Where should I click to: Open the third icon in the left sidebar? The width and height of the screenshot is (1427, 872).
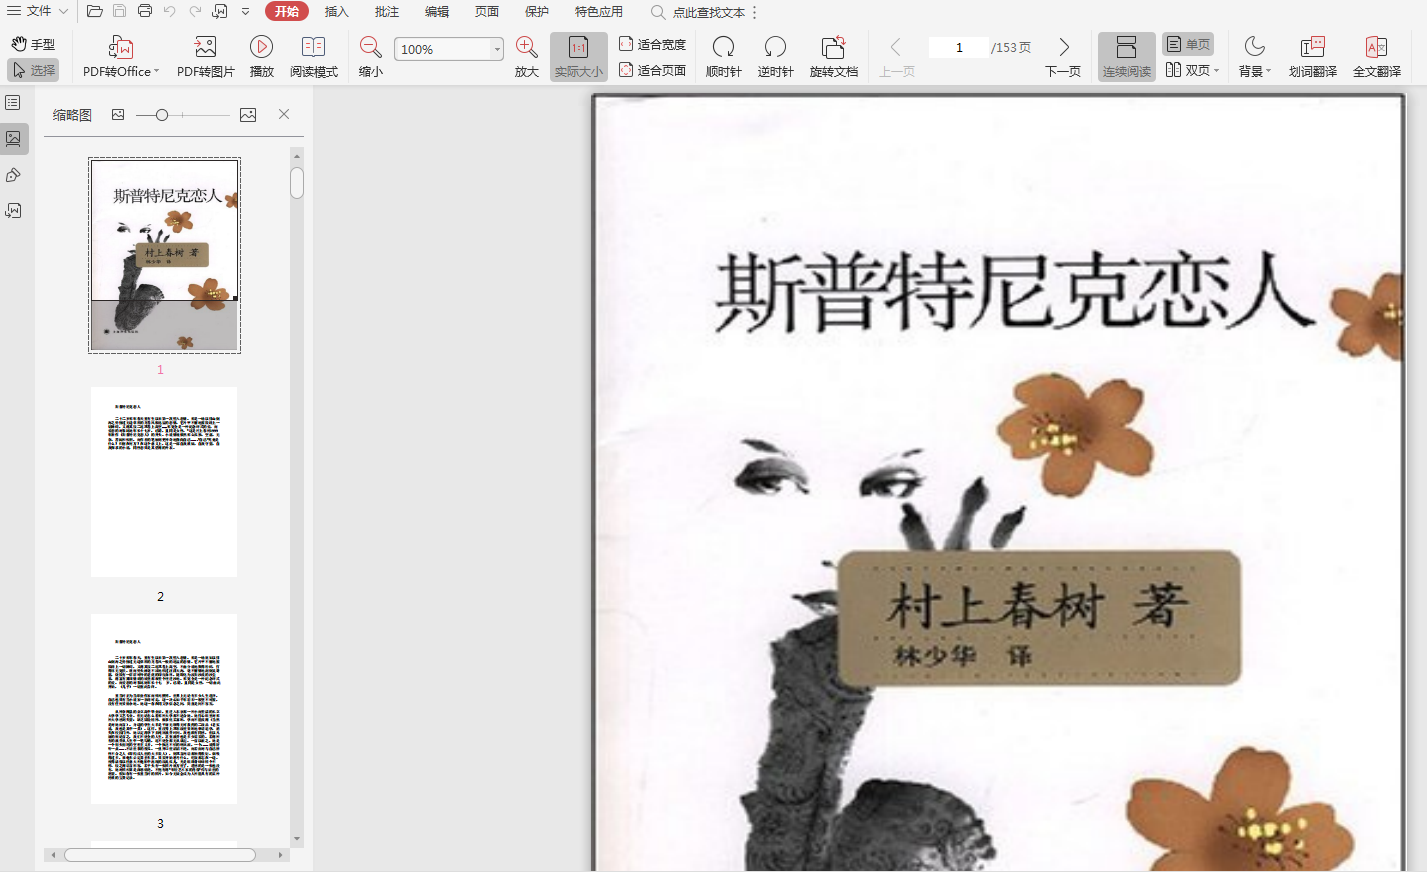[x=13, y=175]
